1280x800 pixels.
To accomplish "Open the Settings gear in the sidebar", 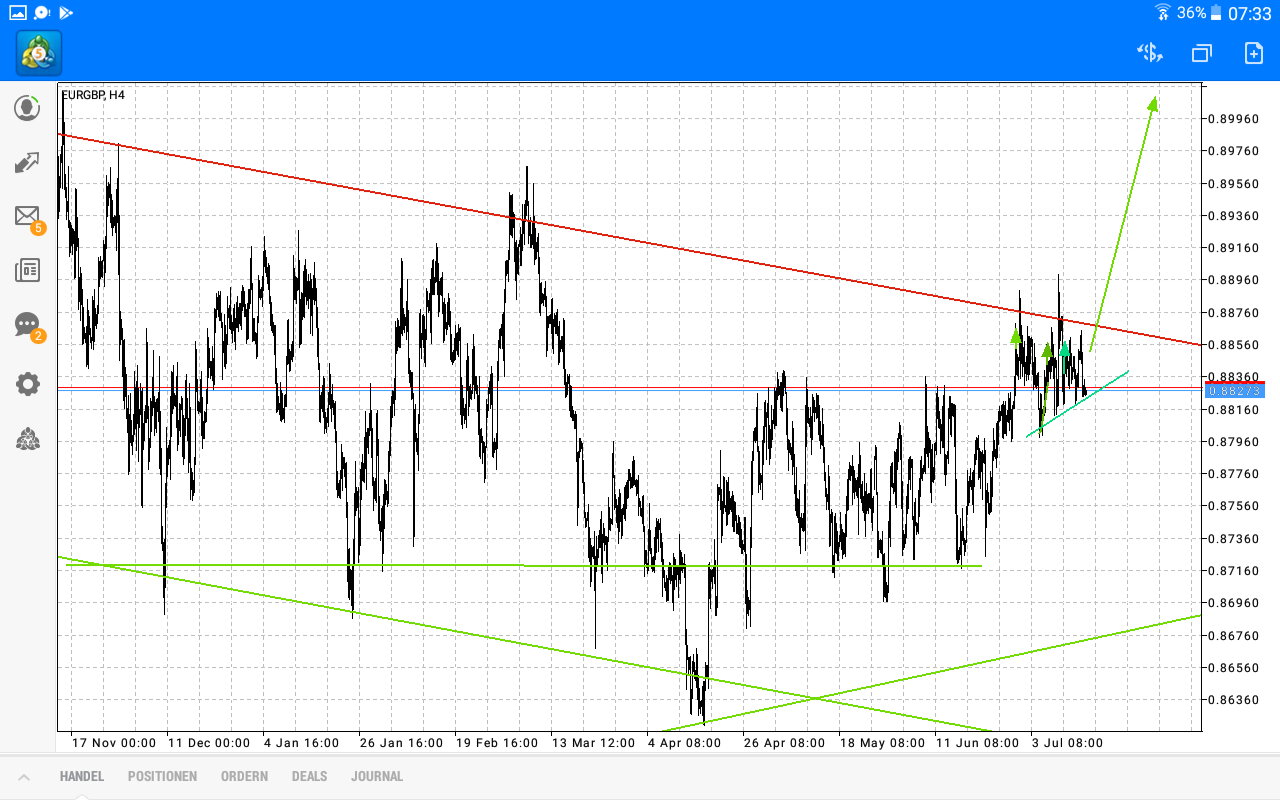I will point(27,384).
